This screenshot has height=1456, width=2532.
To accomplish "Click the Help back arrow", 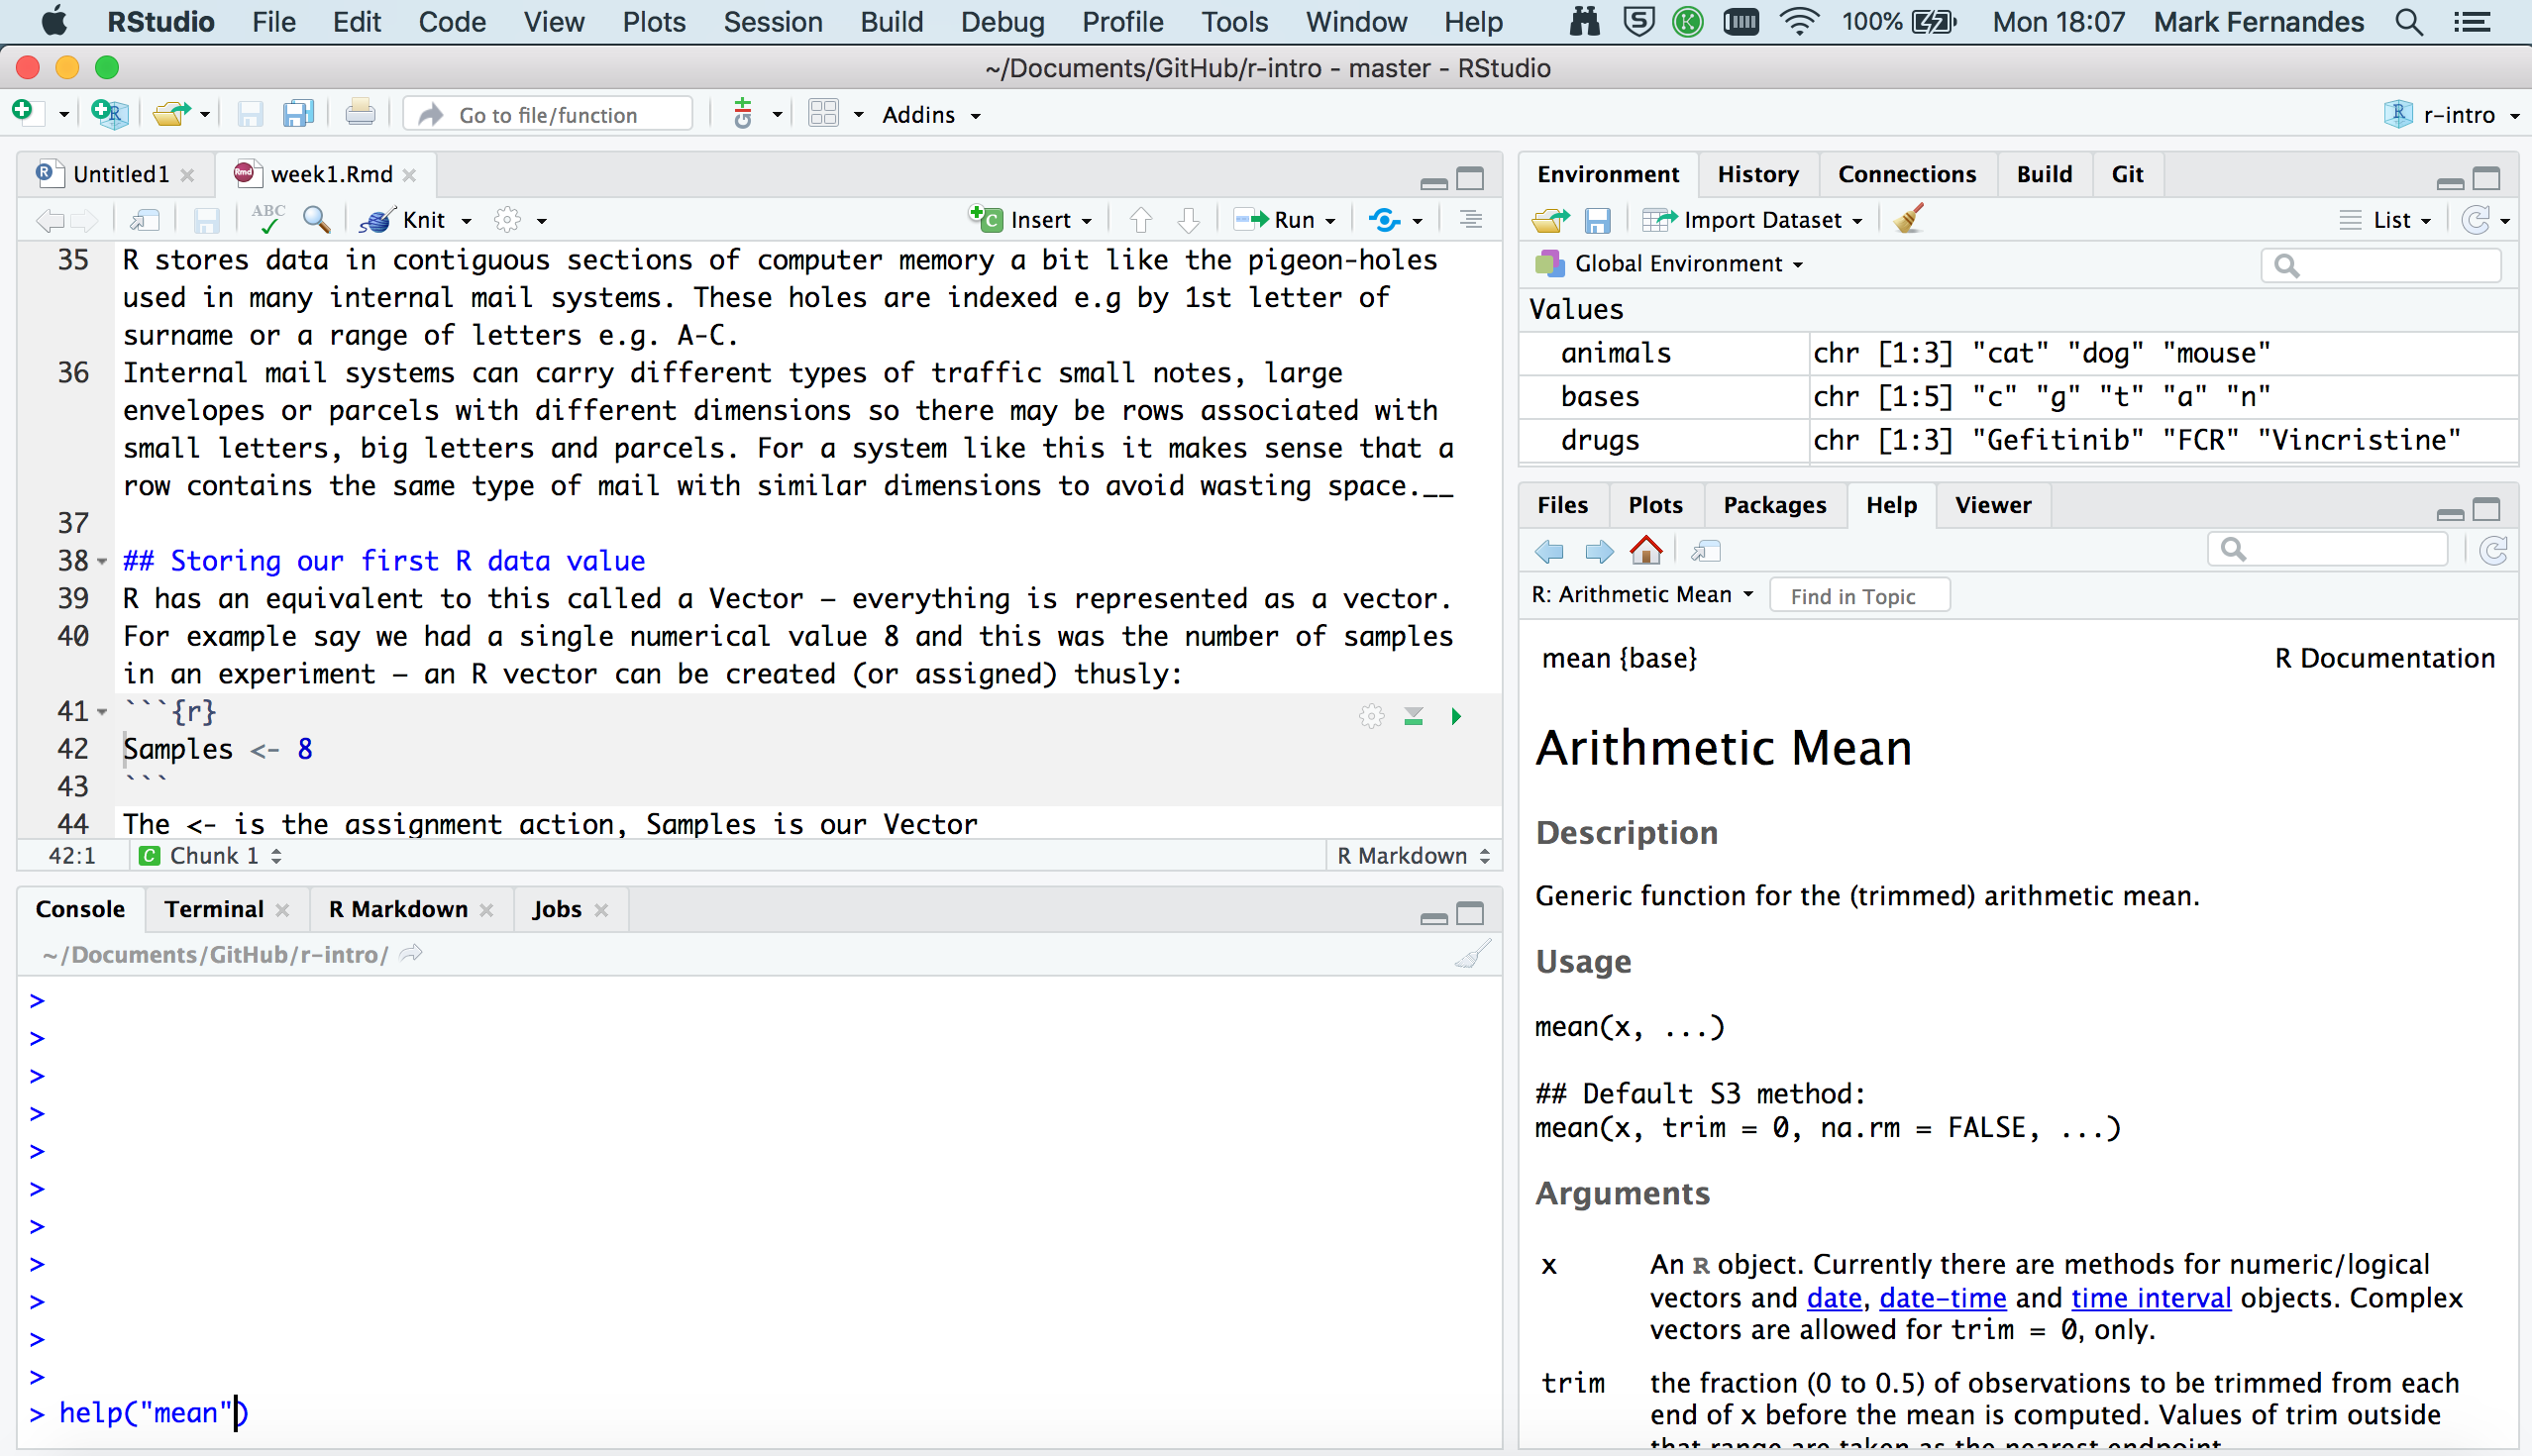I will tap(1549, 551).
